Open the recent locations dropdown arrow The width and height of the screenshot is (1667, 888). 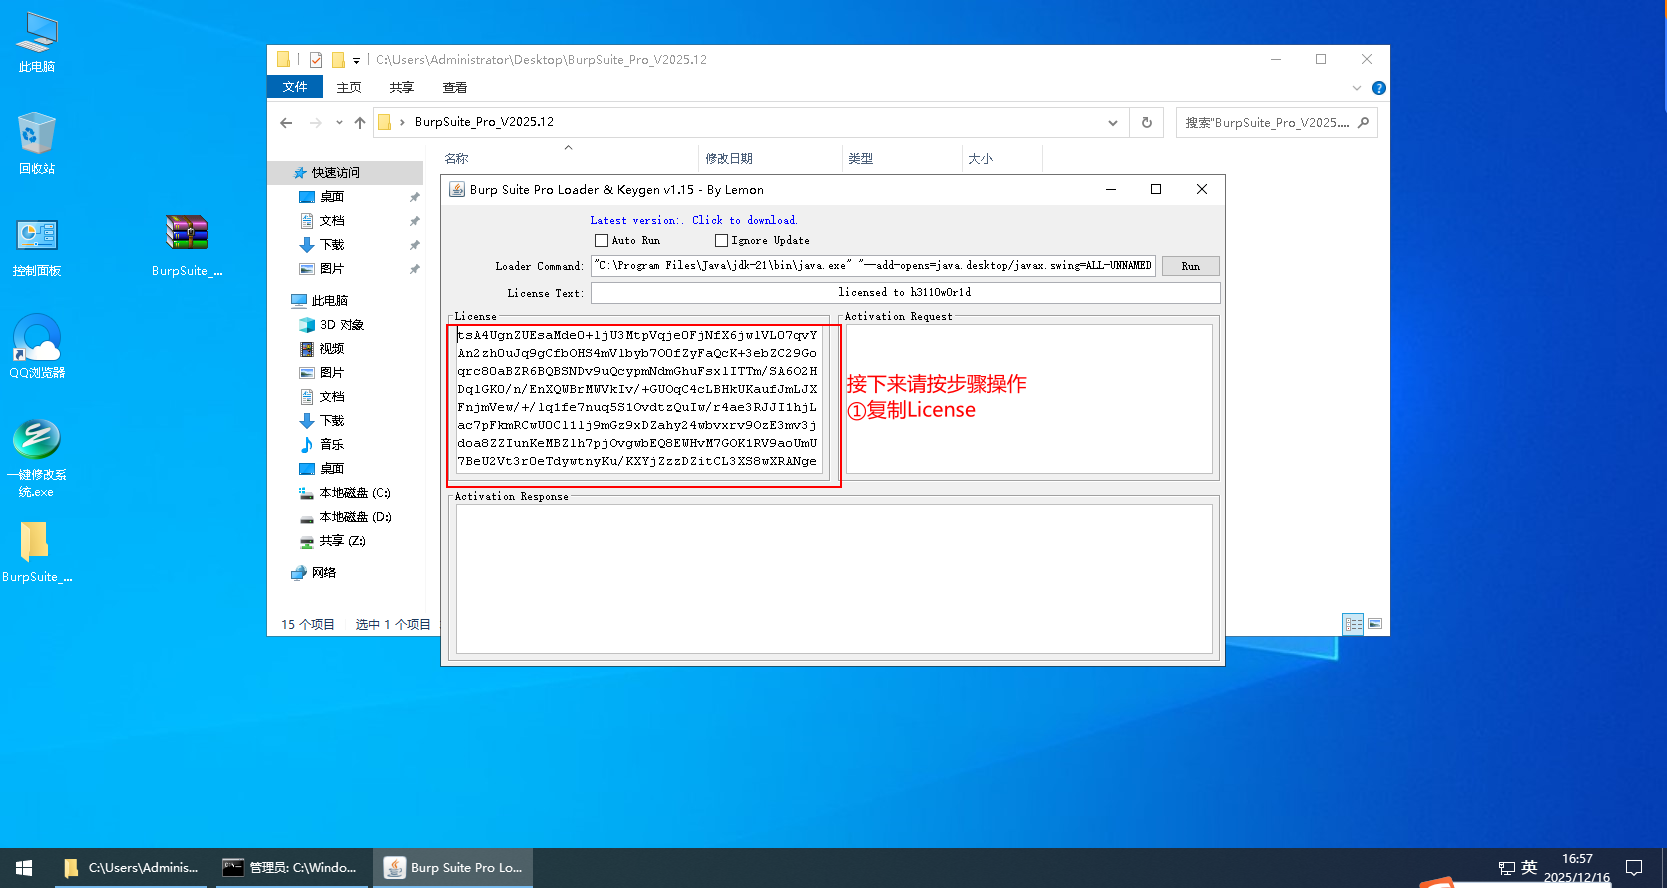point(339,123)
